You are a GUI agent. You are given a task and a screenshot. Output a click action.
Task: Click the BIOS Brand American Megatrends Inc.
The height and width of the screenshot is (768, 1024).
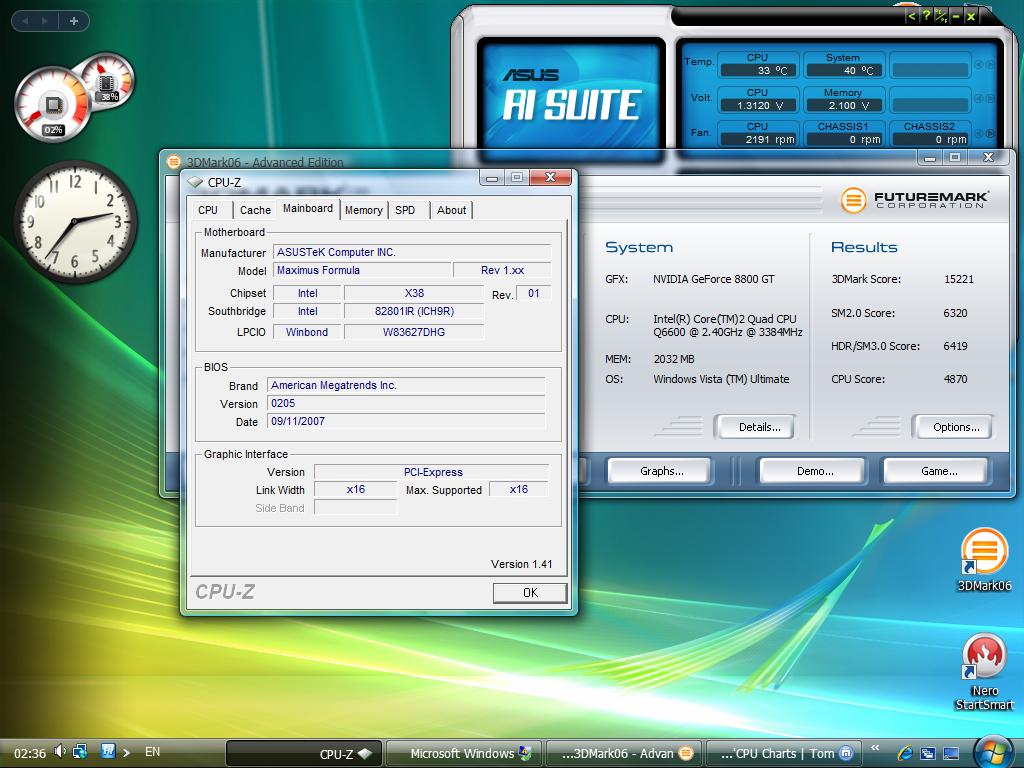[x=406, y=385]
